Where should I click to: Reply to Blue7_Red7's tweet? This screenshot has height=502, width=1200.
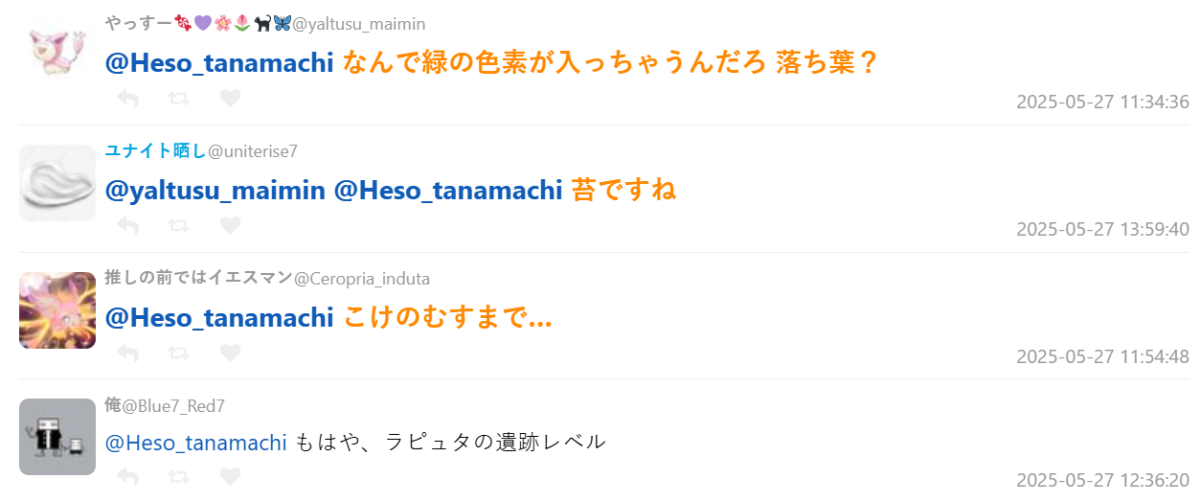pos(128,476)
